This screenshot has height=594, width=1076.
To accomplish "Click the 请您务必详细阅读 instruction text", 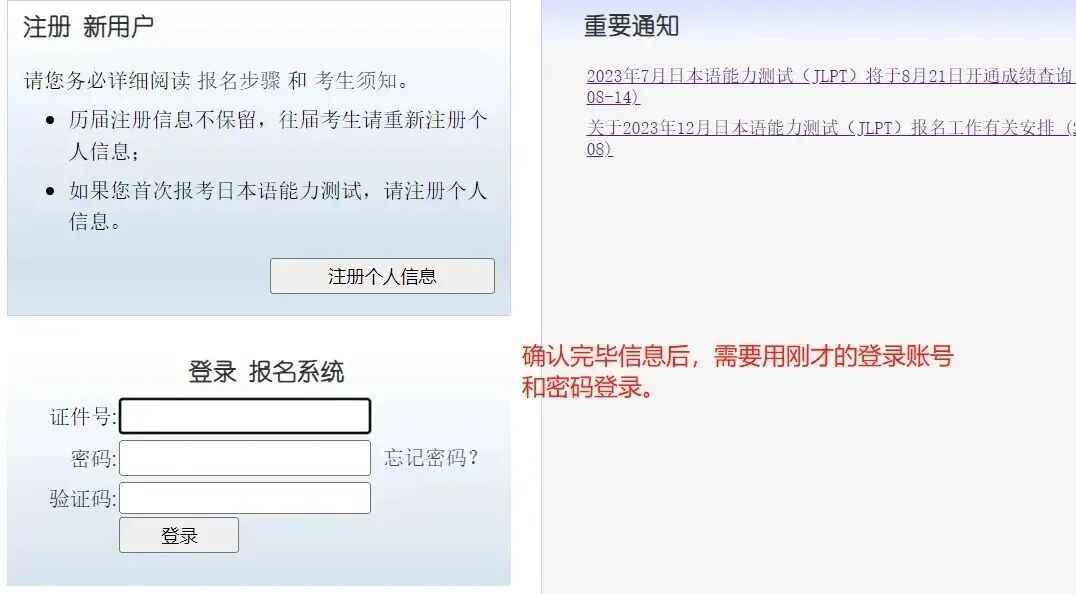I will (x=108, y=80).
